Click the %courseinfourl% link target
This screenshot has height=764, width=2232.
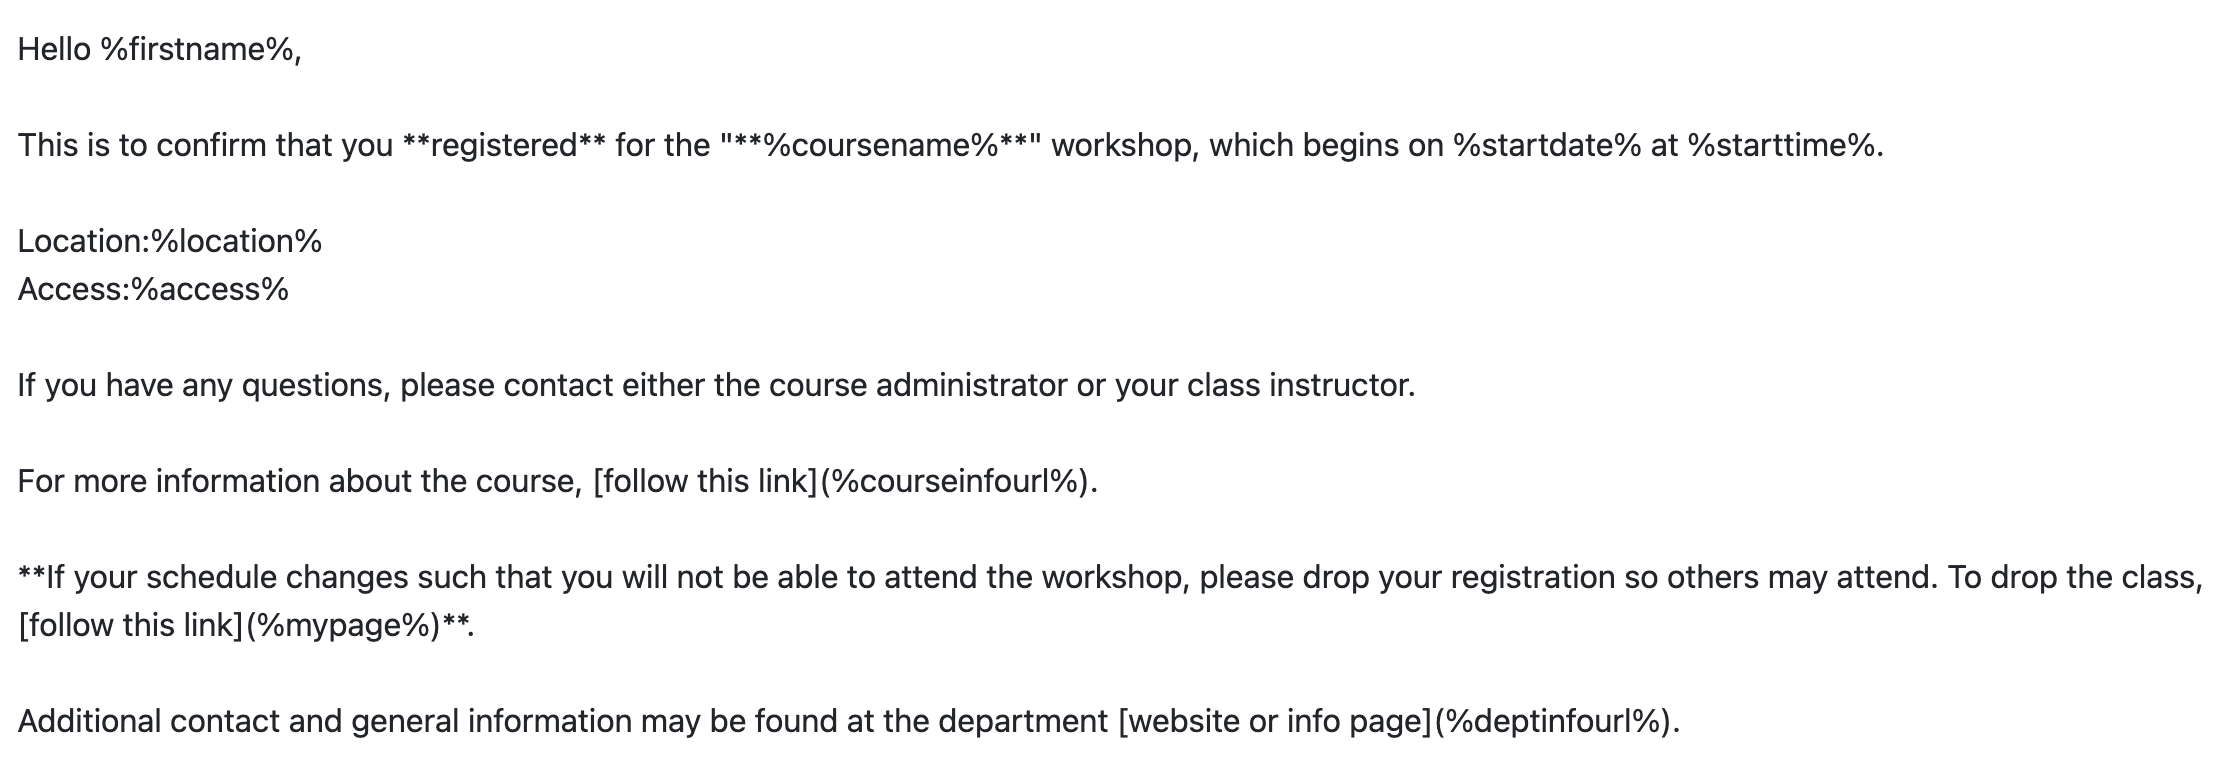tap(956, 481)
